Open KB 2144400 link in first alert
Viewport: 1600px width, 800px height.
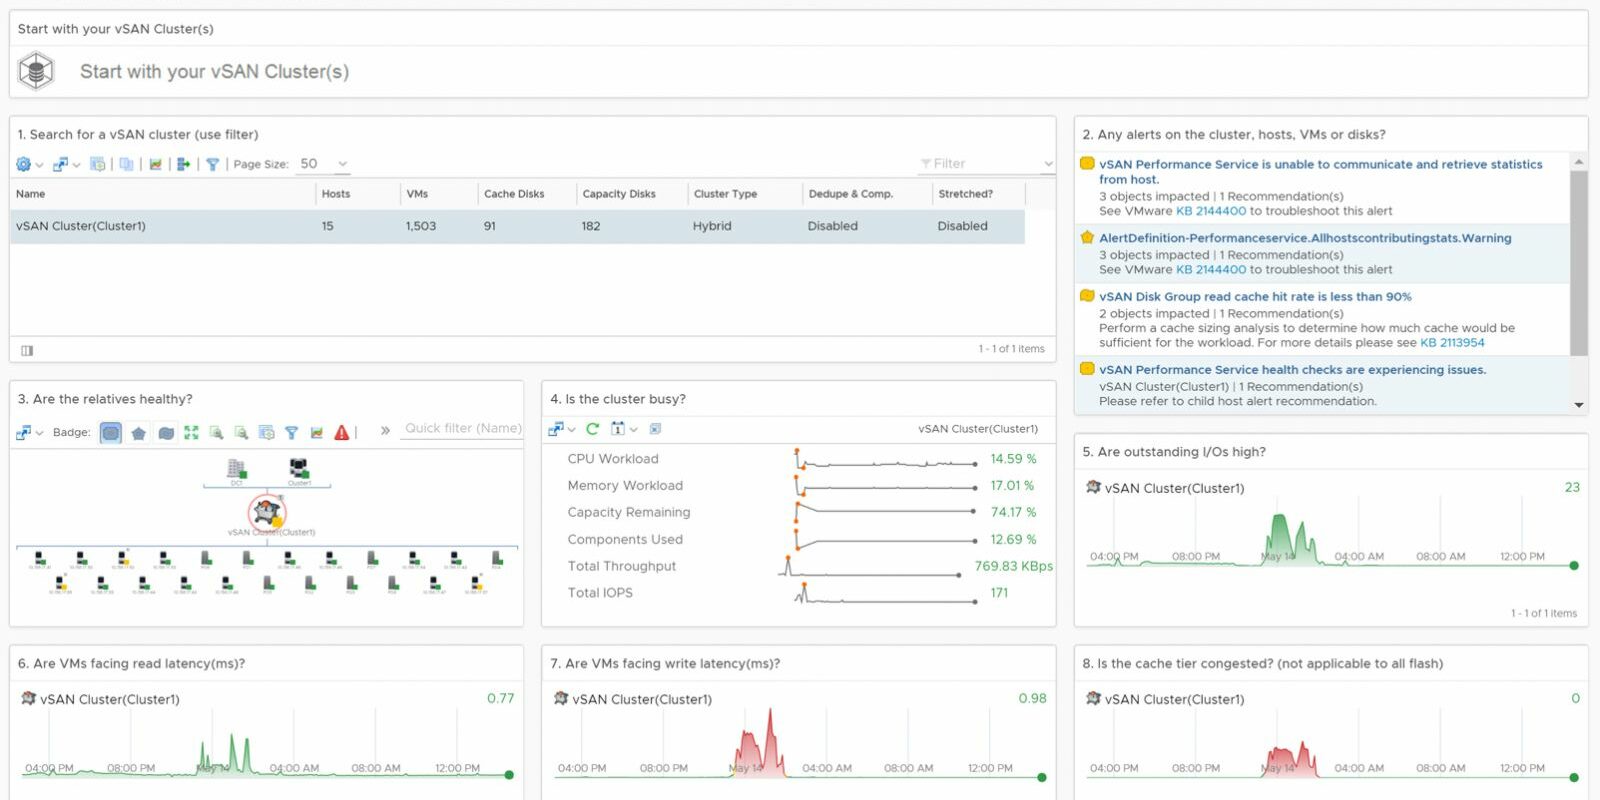(x=1211, y=211)
